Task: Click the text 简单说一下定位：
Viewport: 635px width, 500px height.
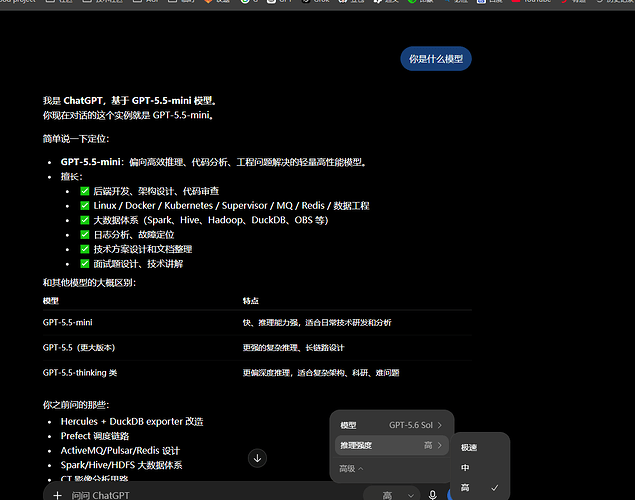Action: tap(76, 139)
